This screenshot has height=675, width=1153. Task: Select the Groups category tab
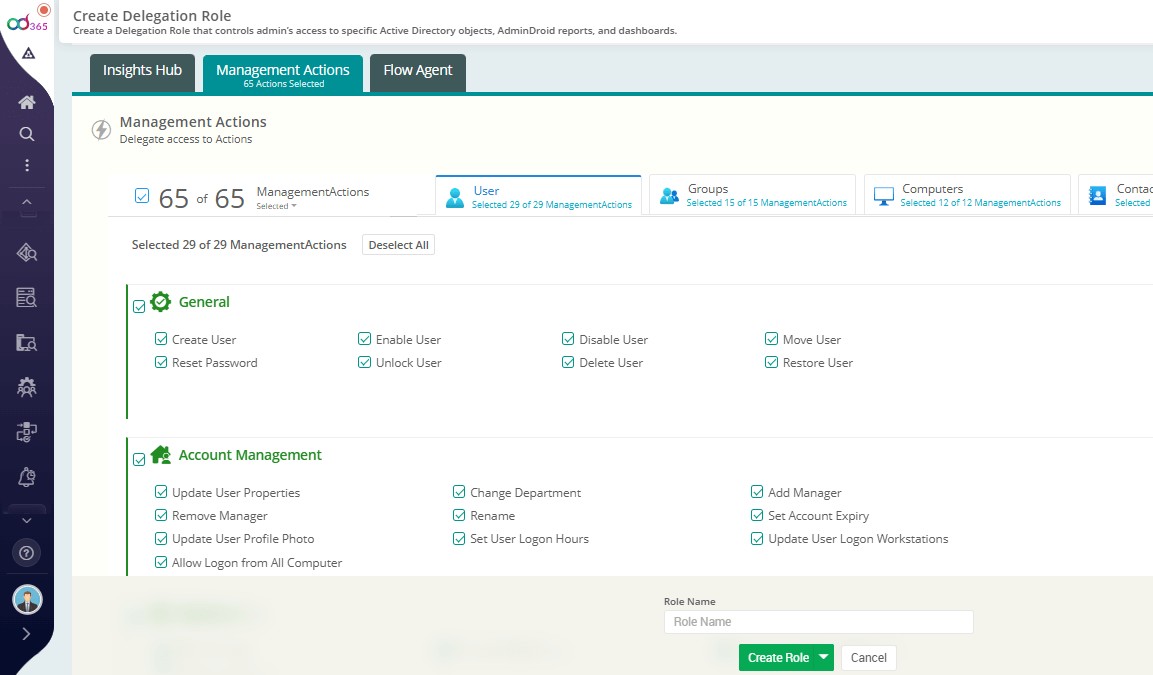752,193
